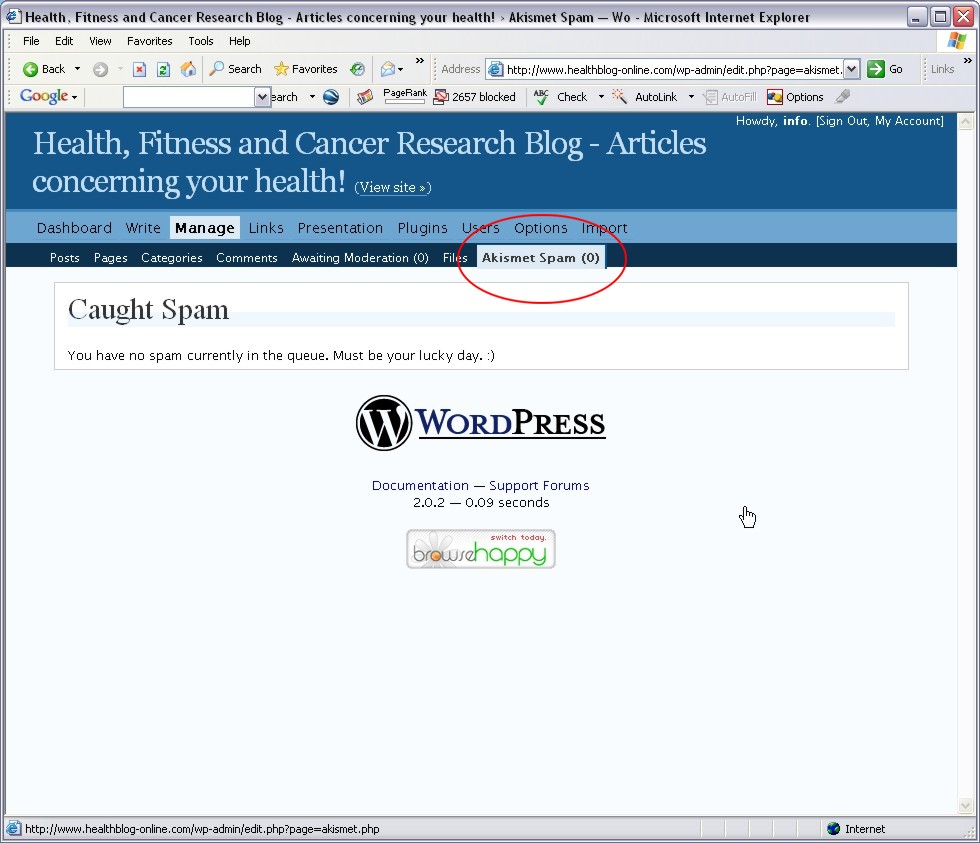Open the View menu
This screenshot has height=843, width=980.
click(x=100, y=41)
